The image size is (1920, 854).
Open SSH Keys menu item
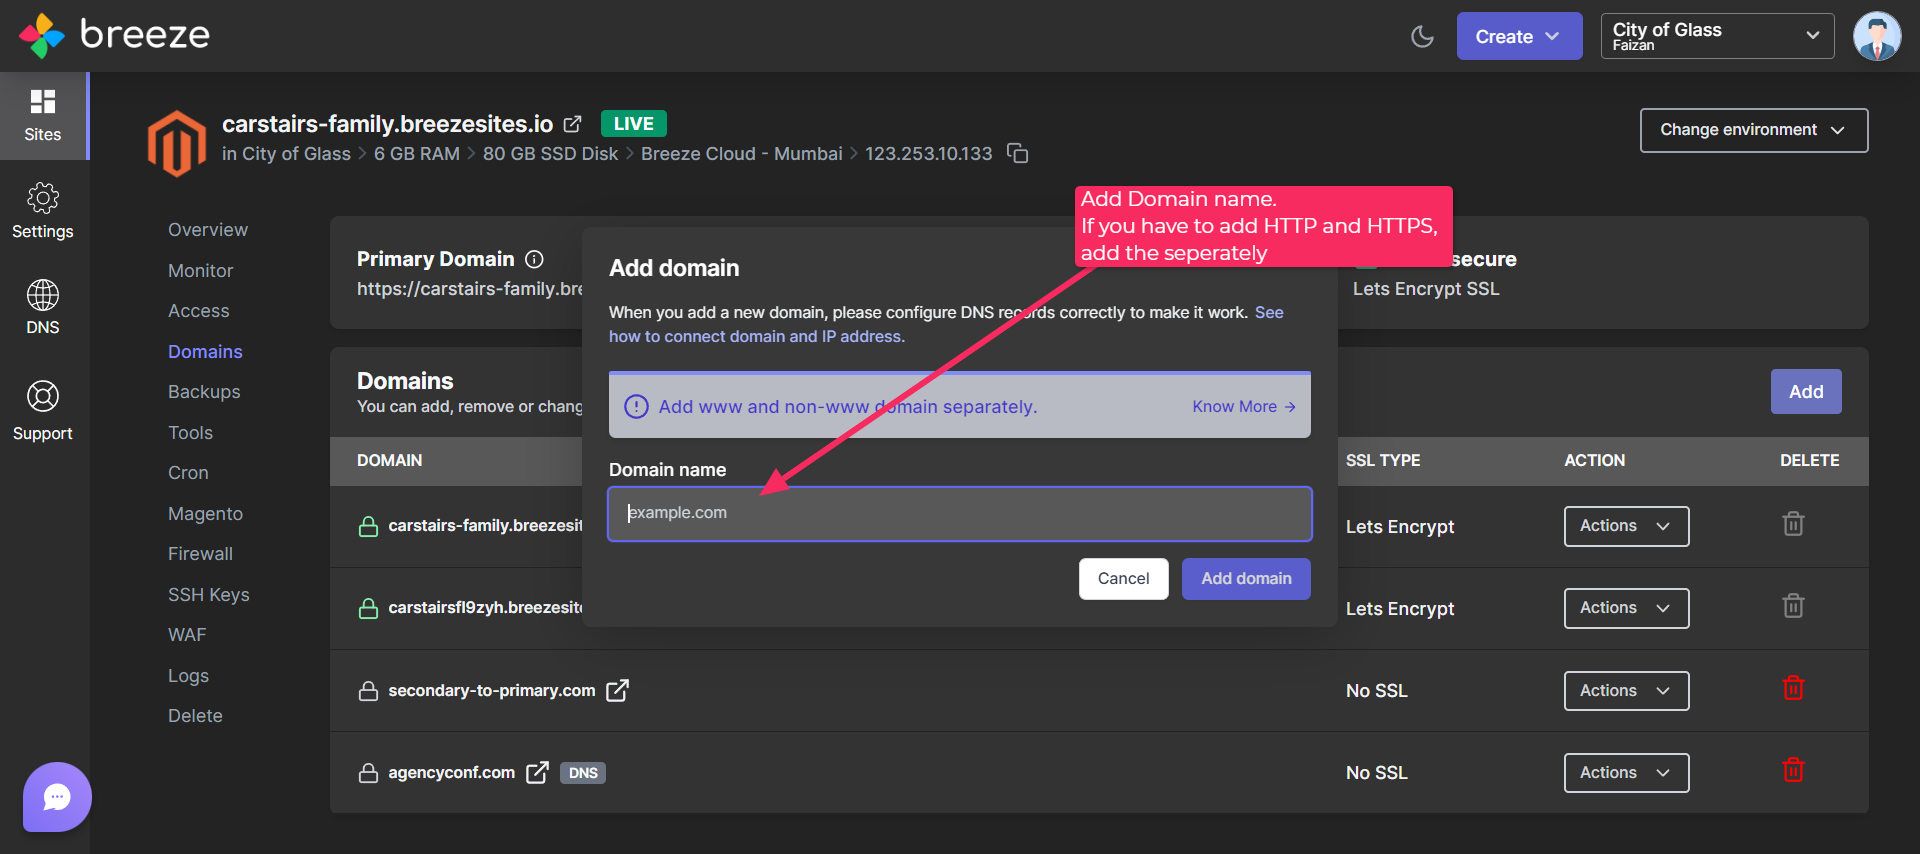pos(209,595)
